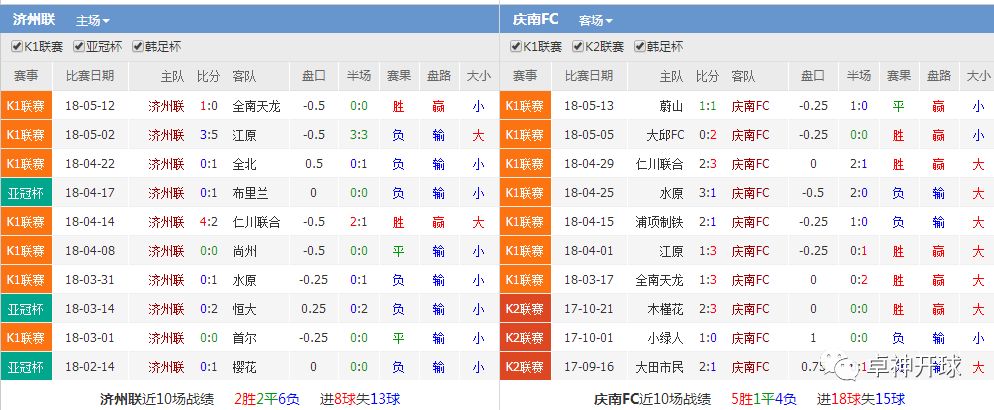Click opponent 布里兰 in the 18-04-17 row

click(x=250, y=193)
